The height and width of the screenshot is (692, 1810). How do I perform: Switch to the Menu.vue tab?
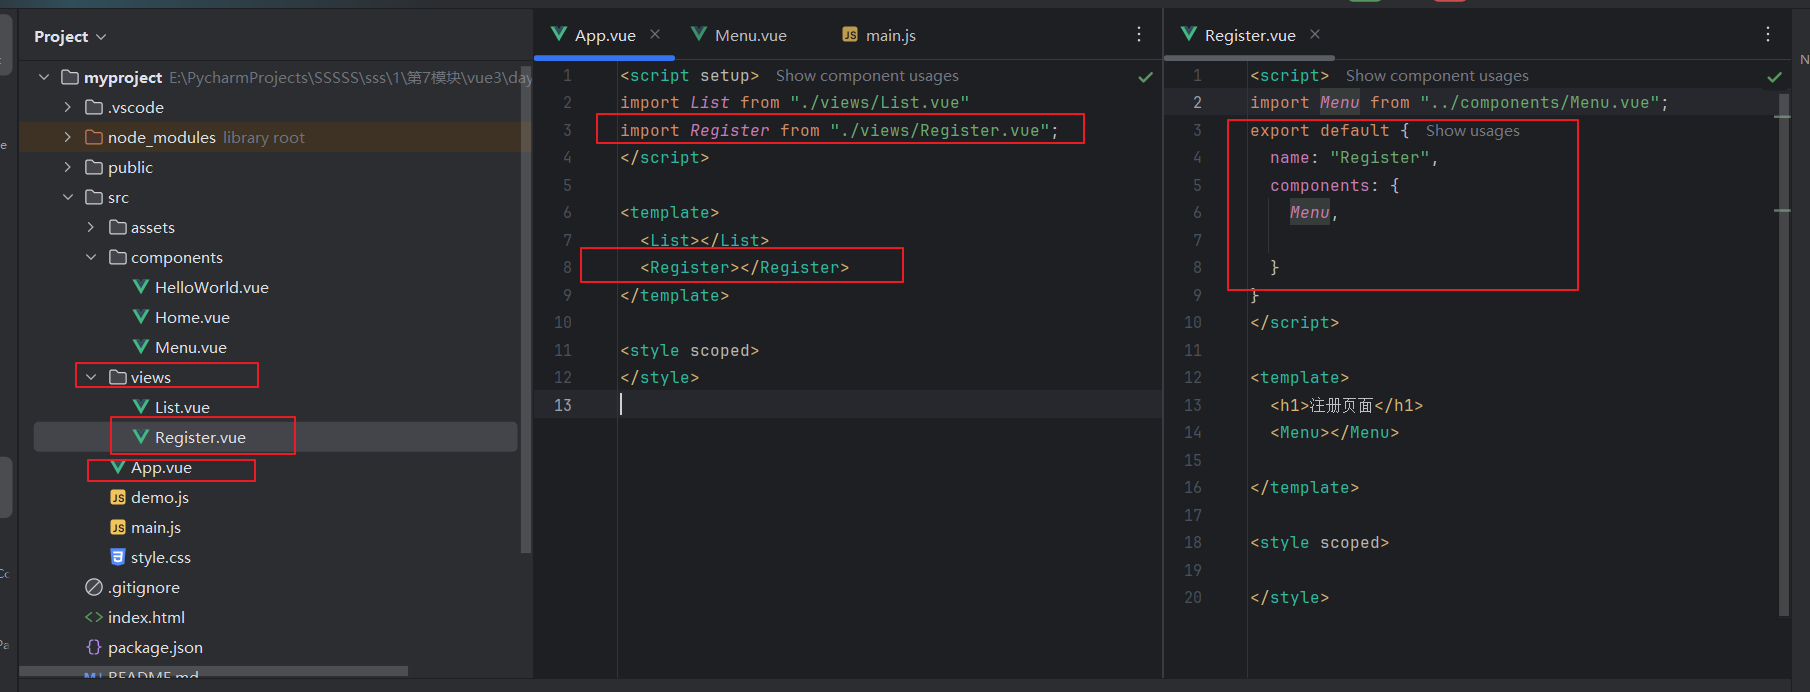click(750, 36)
